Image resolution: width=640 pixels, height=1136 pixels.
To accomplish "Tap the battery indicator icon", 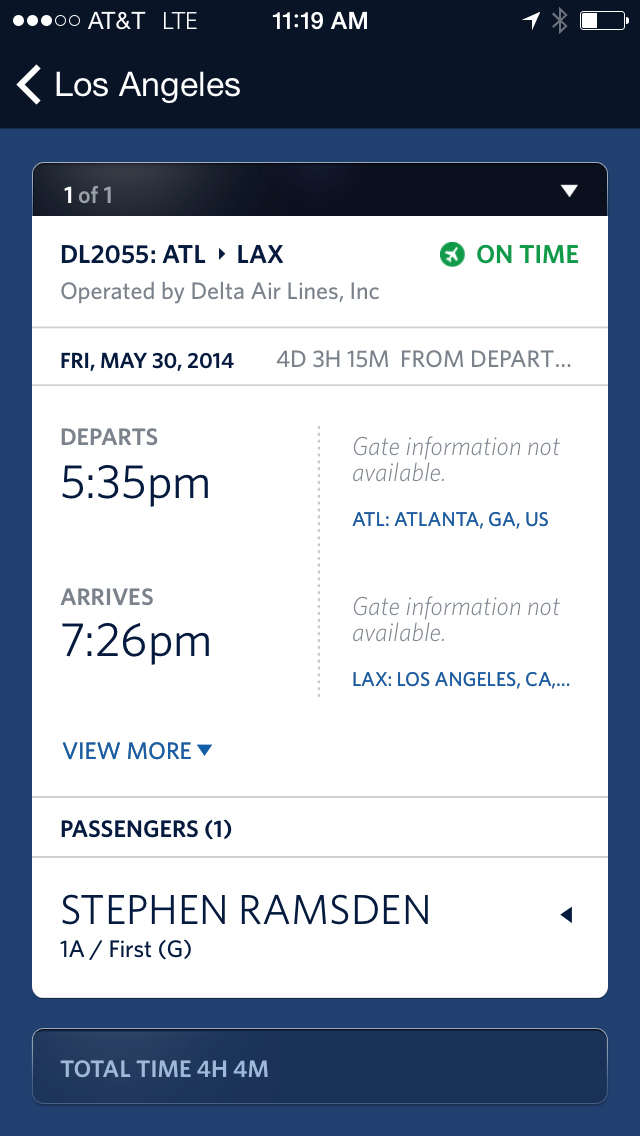I will tap(604, 21).
